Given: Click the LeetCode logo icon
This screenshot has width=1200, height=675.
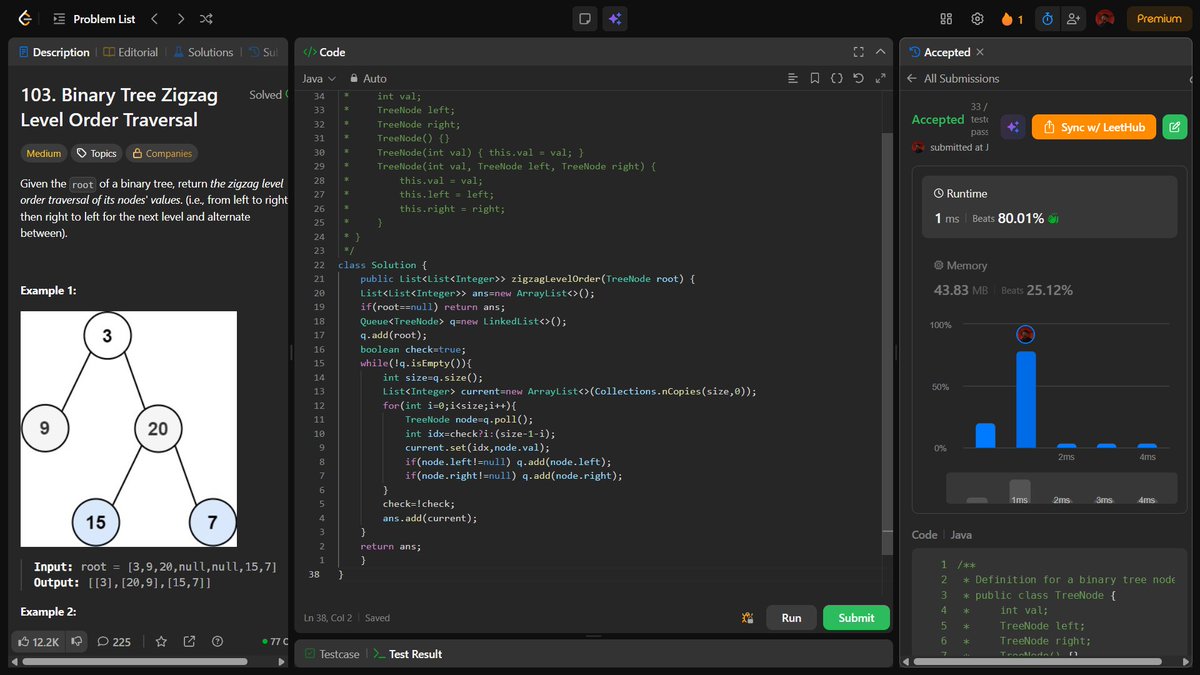Looking at the screenshot, I should tap(25, 18).
